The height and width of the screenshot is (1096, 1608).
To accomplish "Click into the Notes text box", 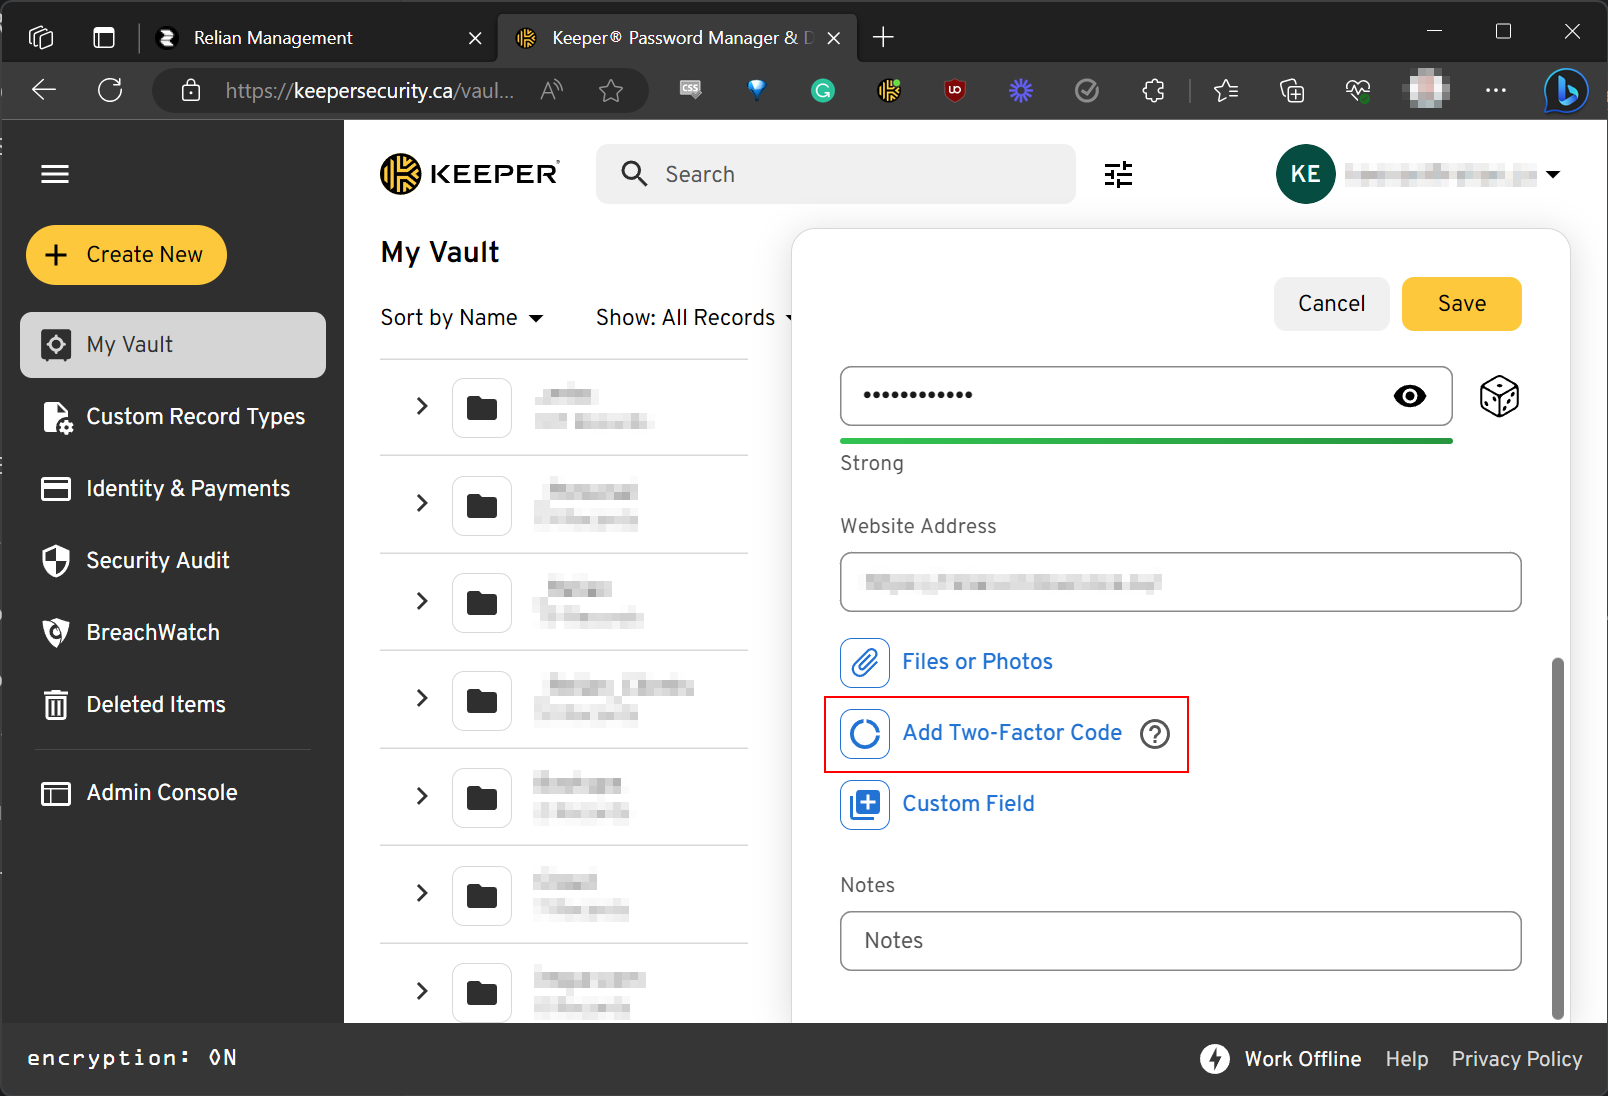I will coord(1181,941).
